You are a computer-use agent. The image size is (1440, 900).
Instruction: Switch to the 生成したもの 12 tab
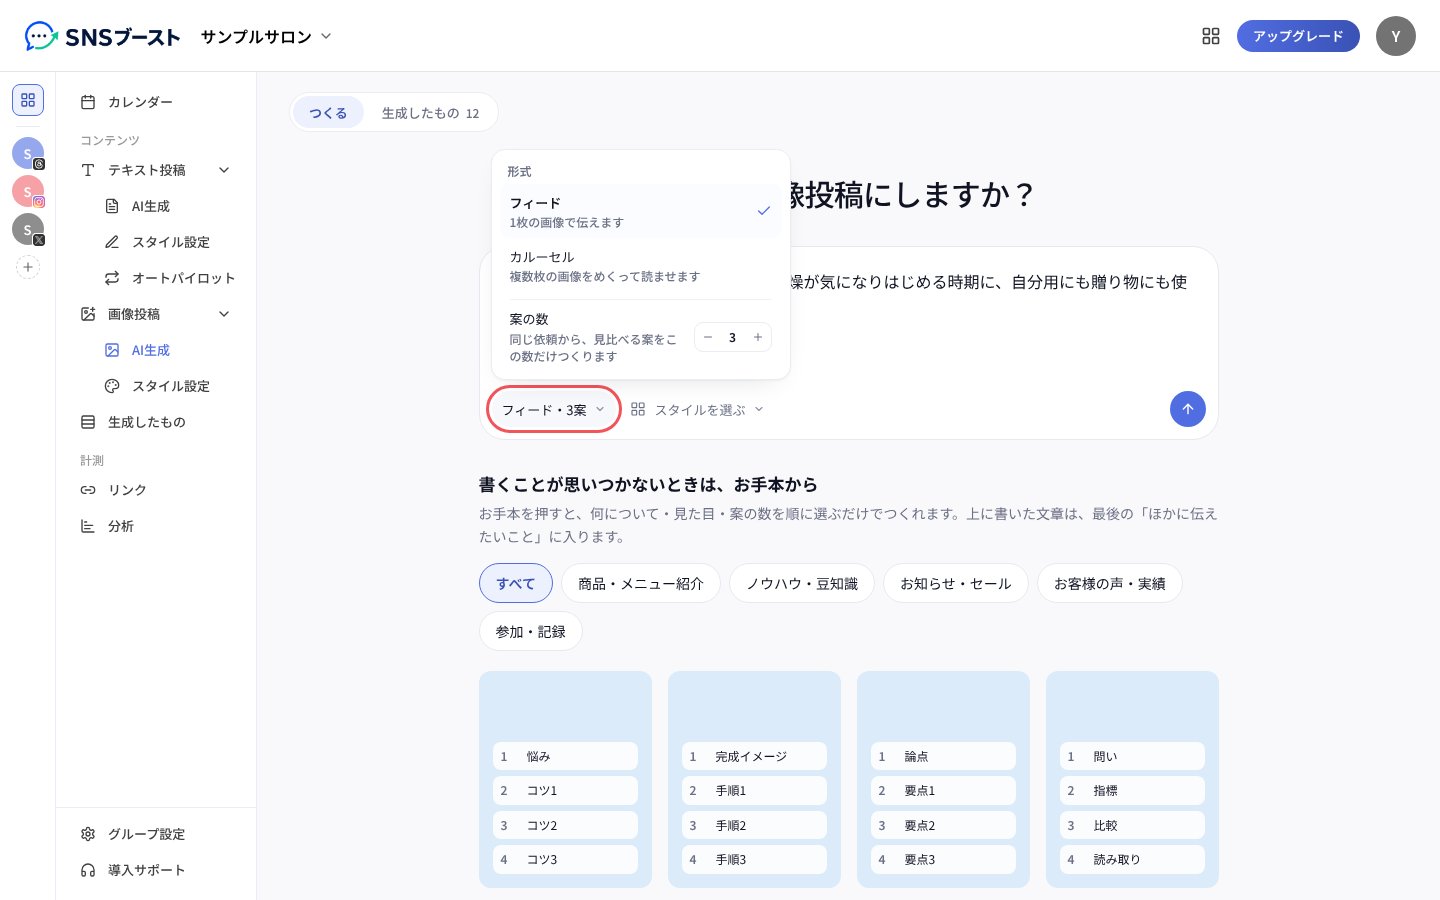[x=430, y=113]
